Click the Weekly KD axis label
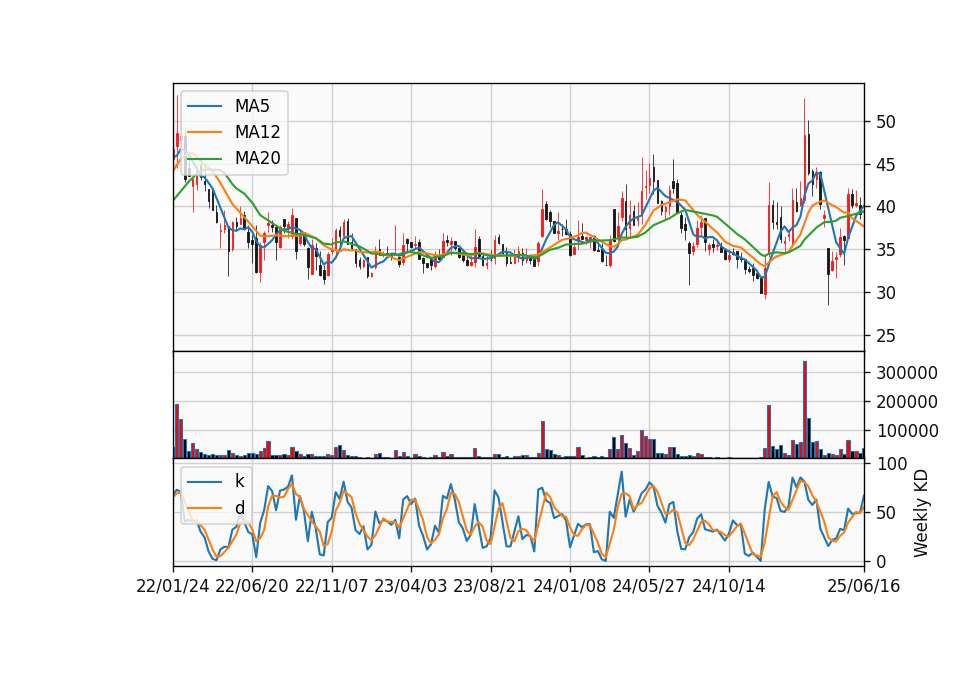 coord(921,513)
